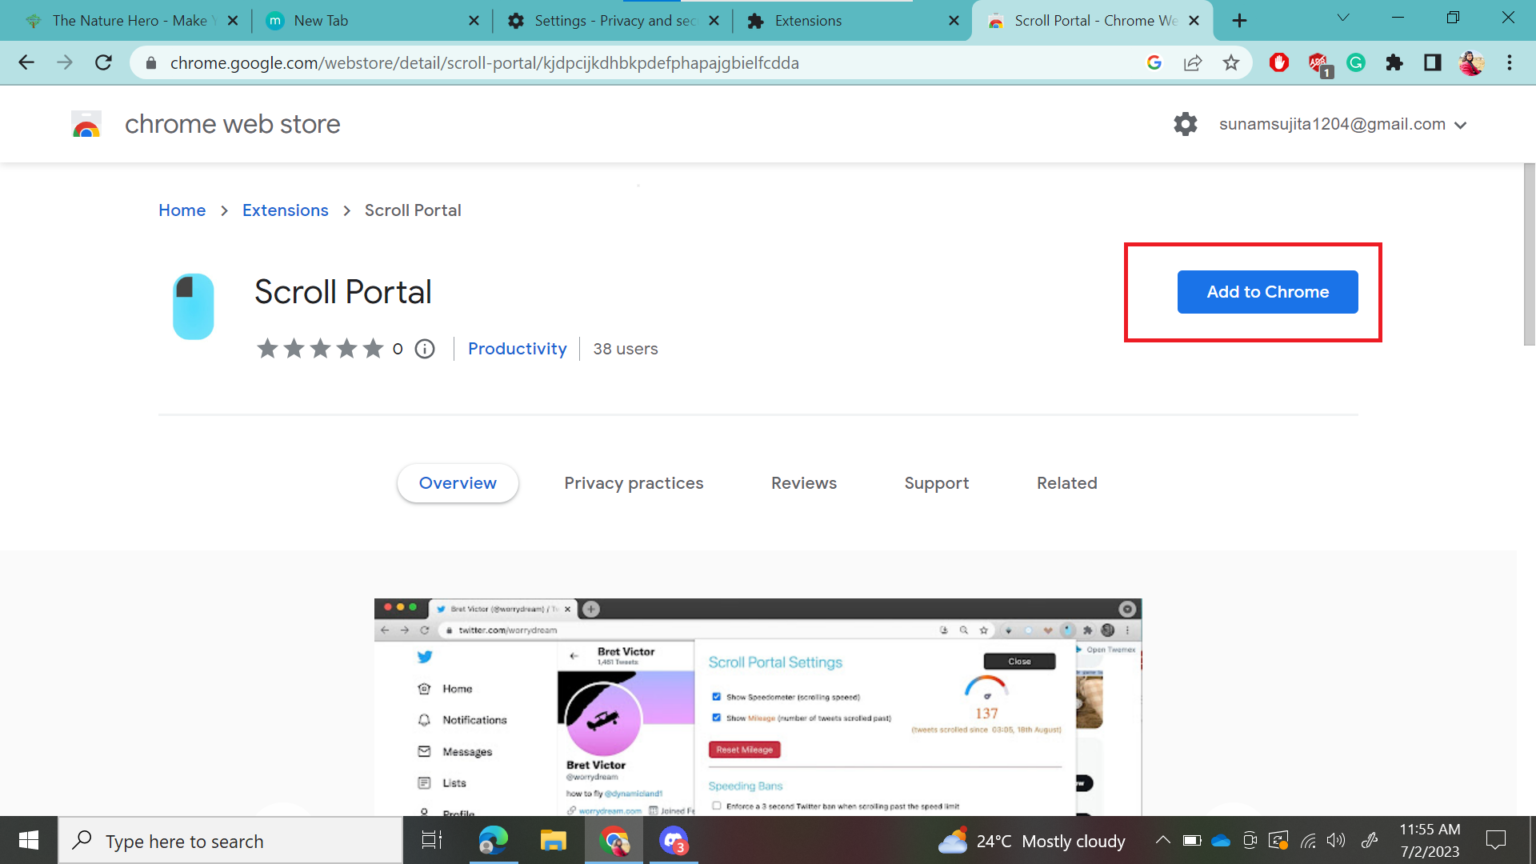Open the Privacy practices tab
Screen dimensions: 1536x864
pyautogui.click(x=634, y=483)
